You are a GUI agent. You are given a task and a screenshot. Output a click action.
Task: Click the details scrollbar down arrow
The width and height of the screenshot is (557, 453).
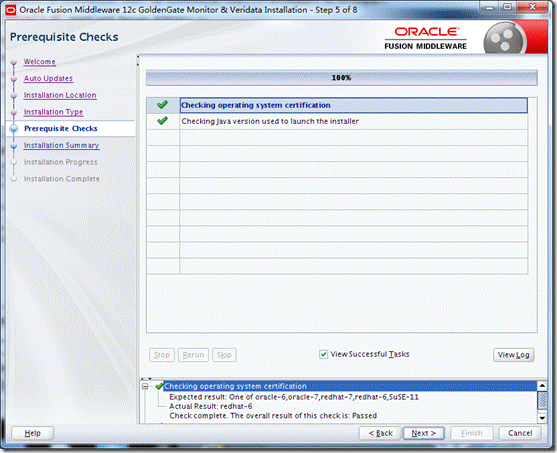pyautogui.click(x=542, y=418)
